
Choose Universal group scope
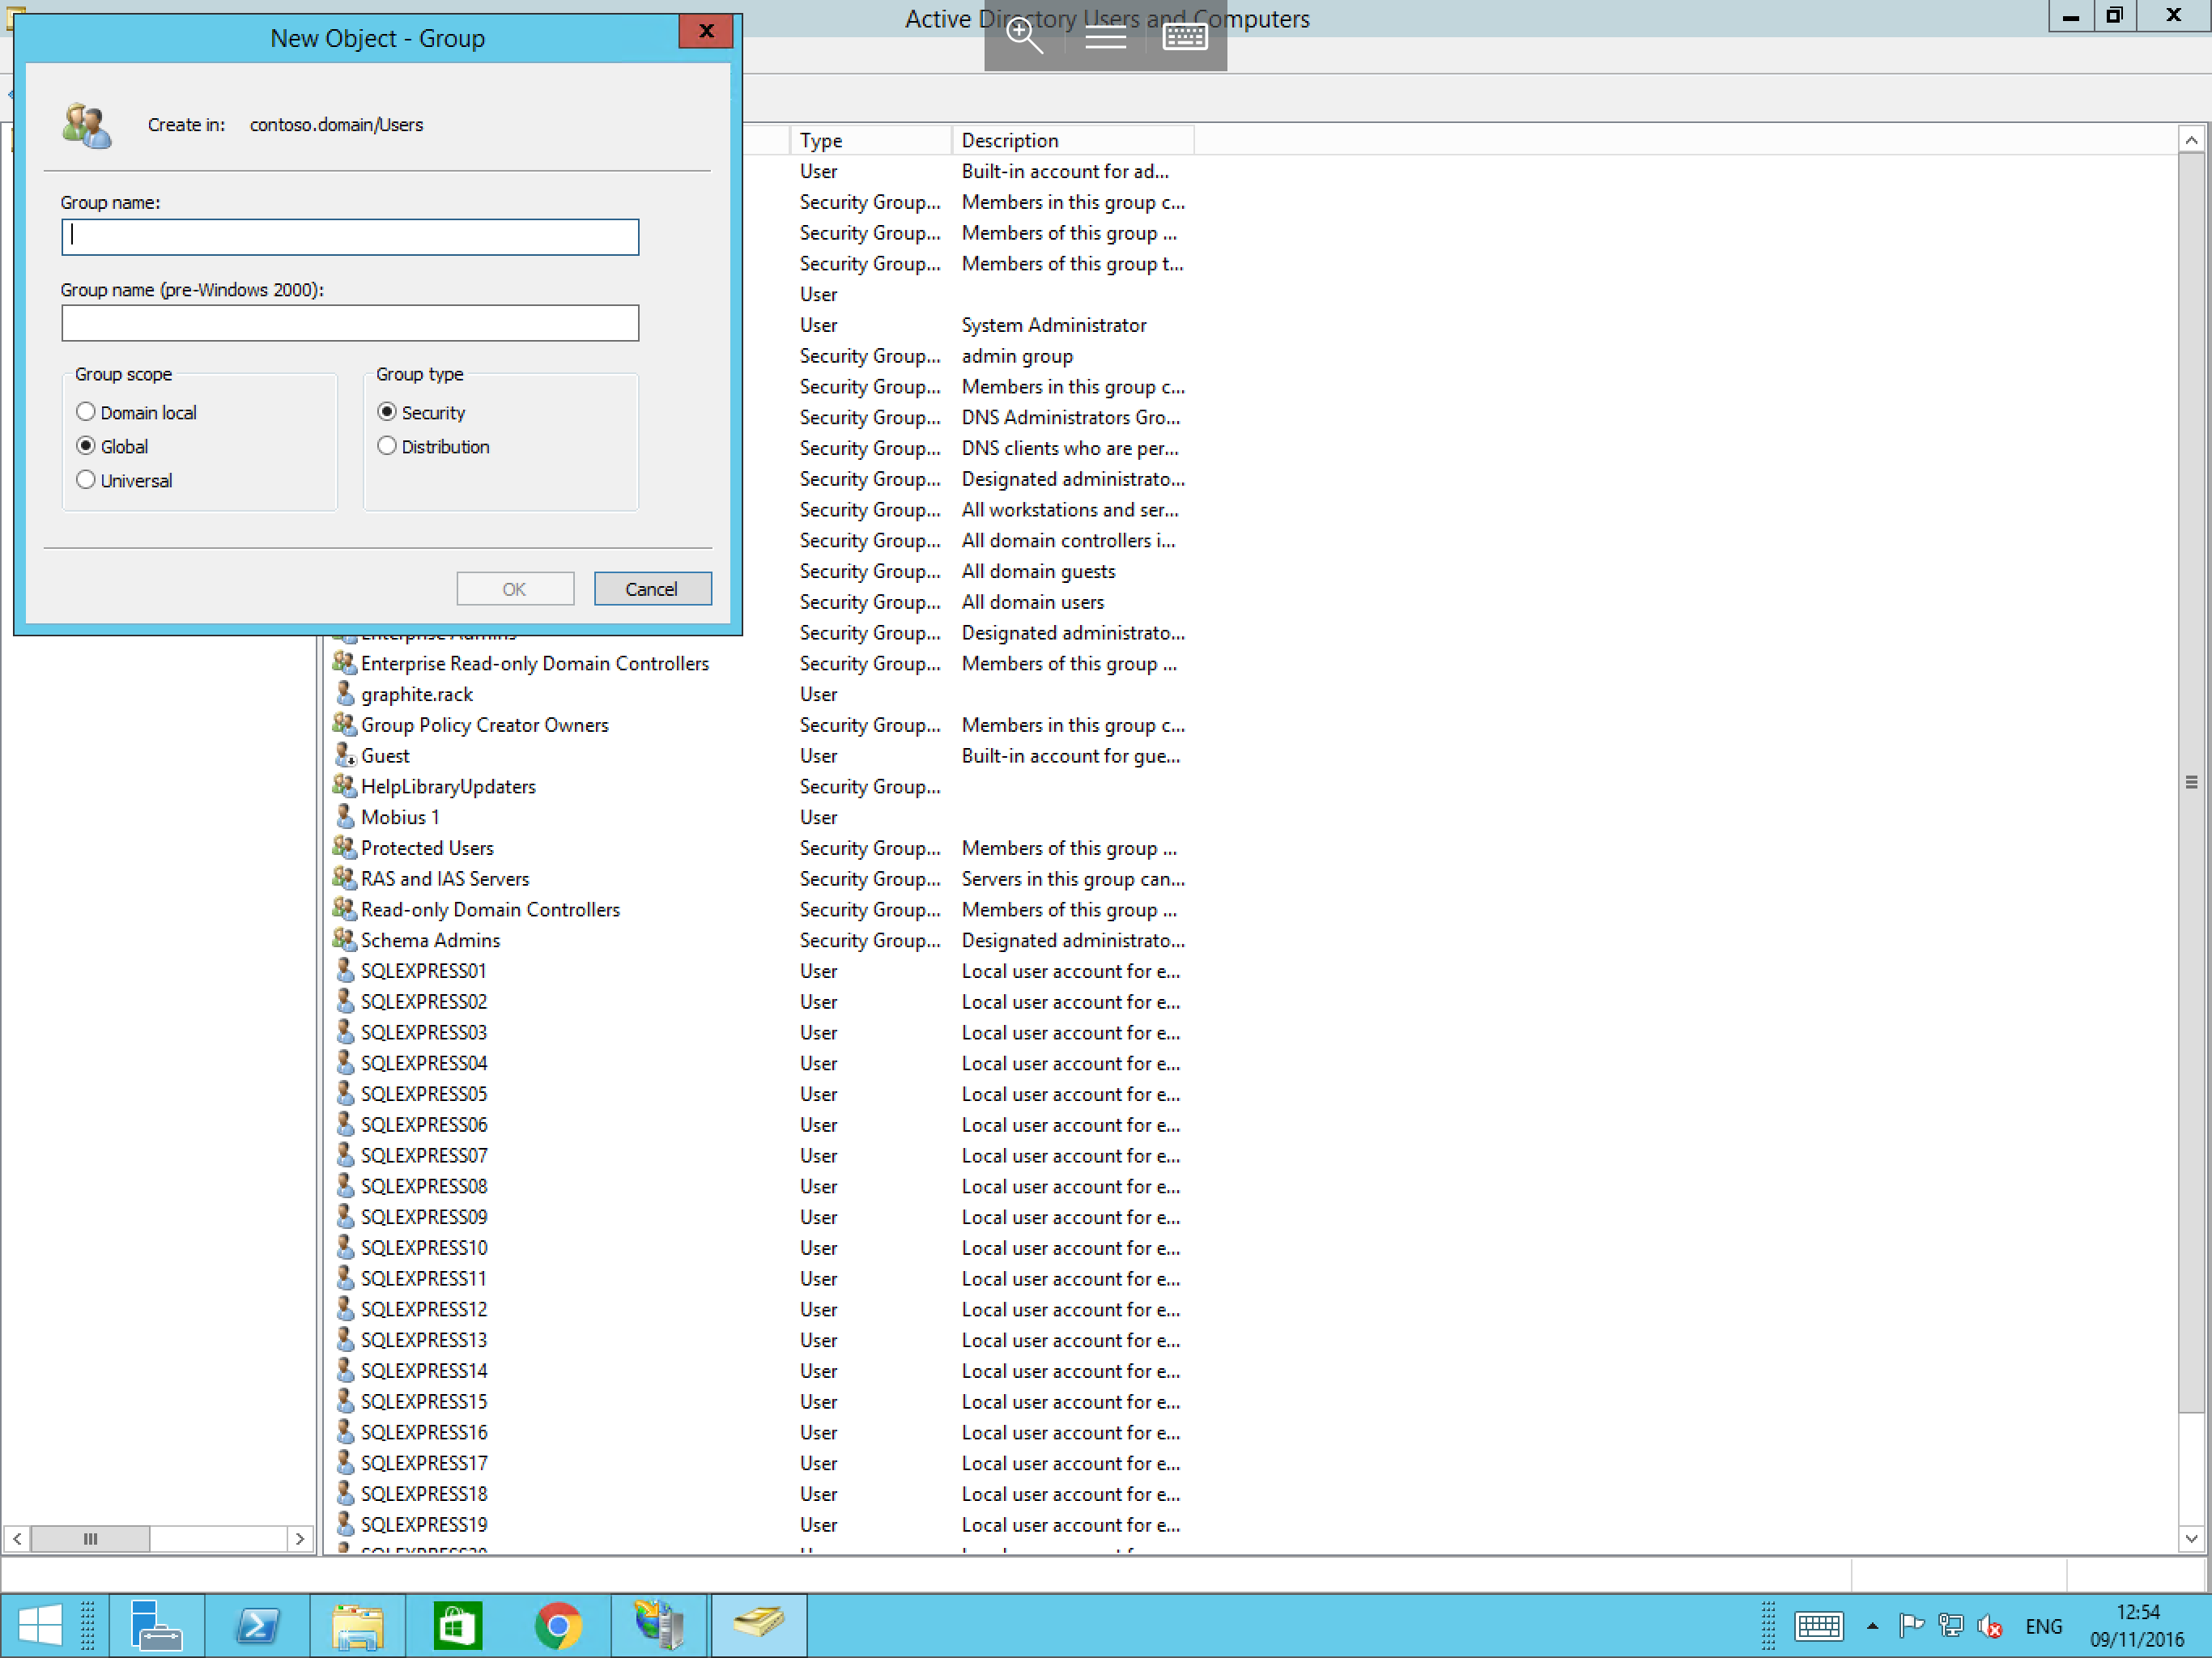(86, 480)
